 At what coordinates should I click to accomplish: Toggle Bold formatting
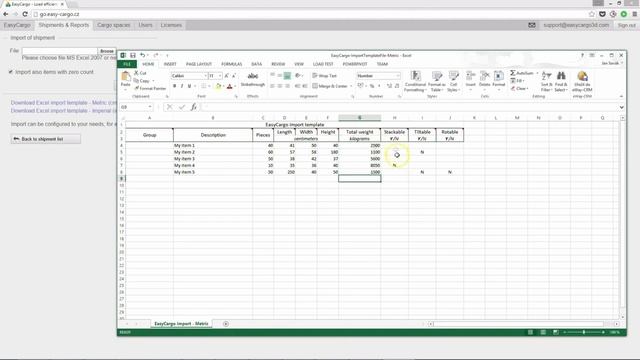click(174, 86)
